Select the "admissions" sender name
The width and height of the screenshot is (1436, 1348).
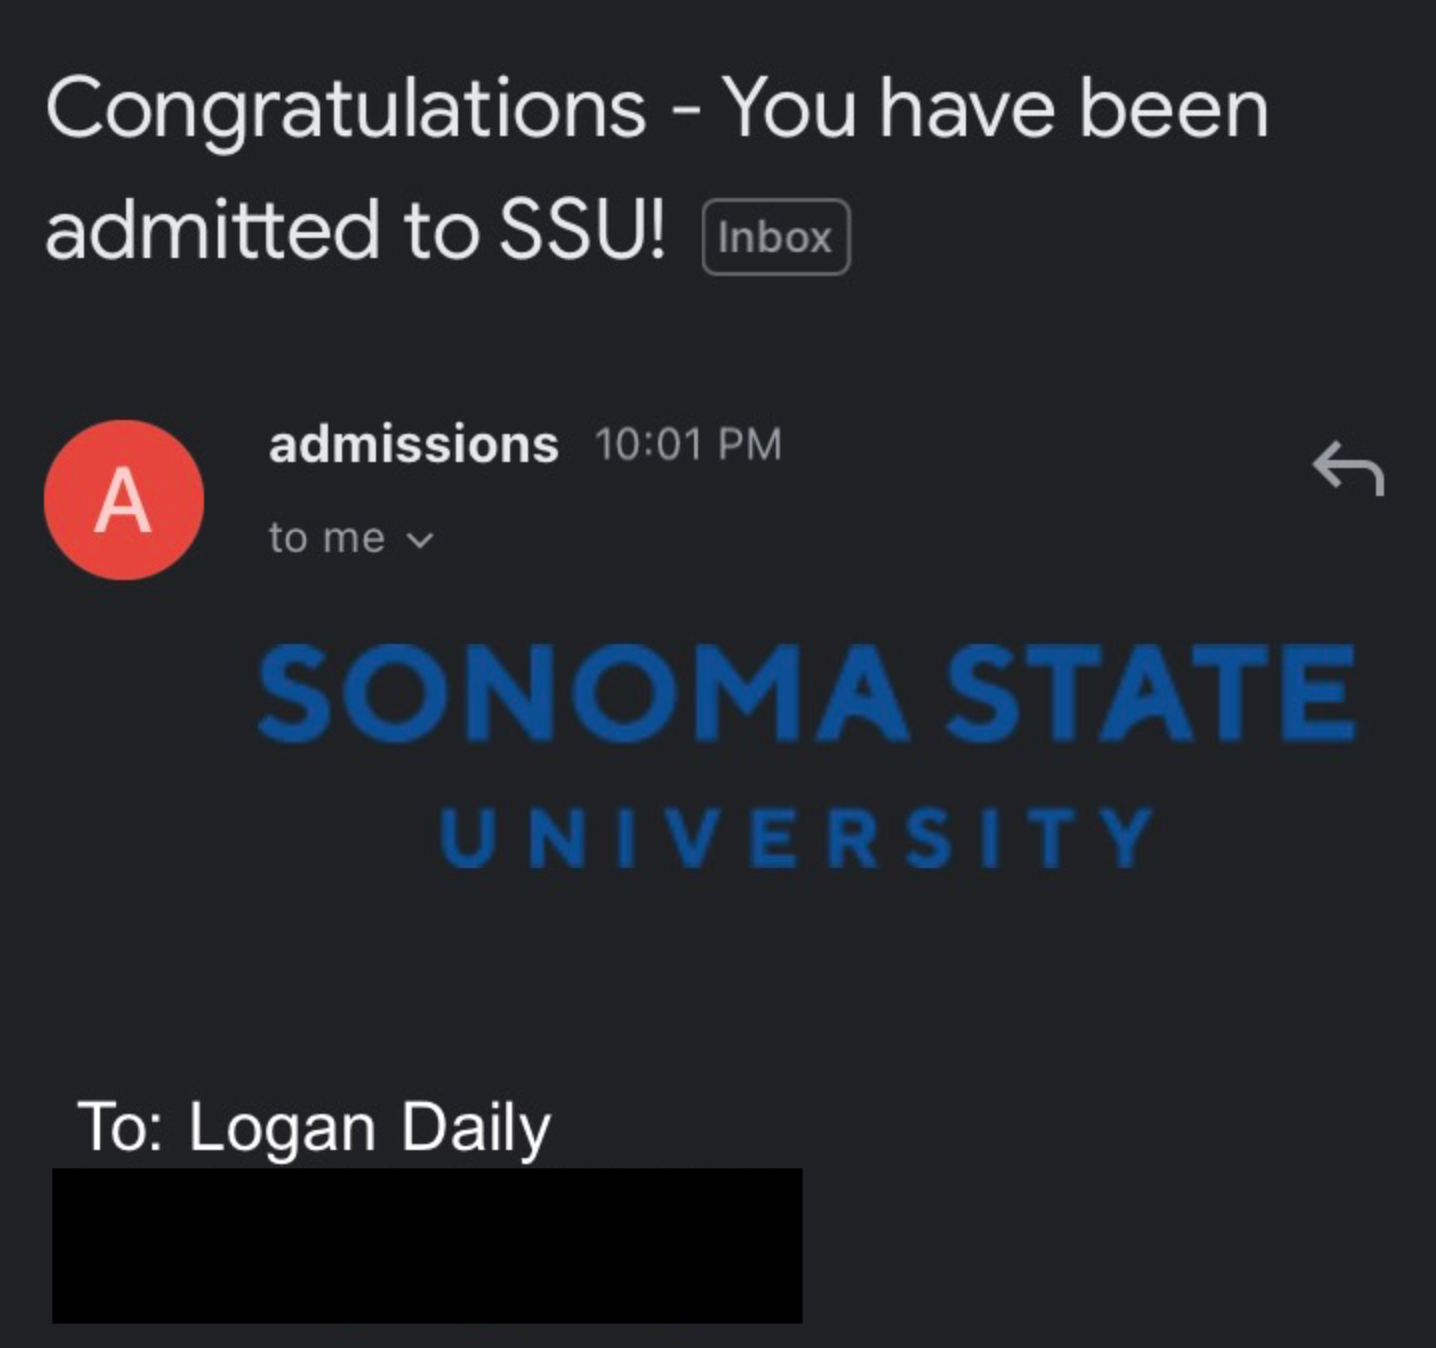pos(413,444)
